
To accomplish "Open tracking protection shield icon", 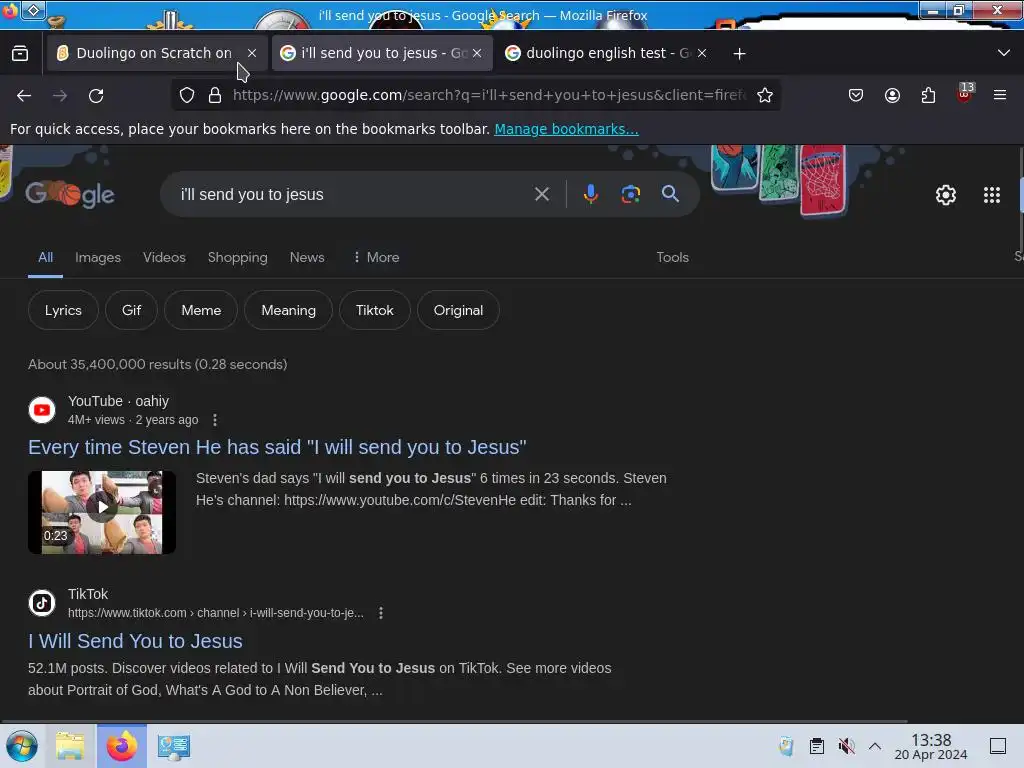I will [x=187, y=95].
